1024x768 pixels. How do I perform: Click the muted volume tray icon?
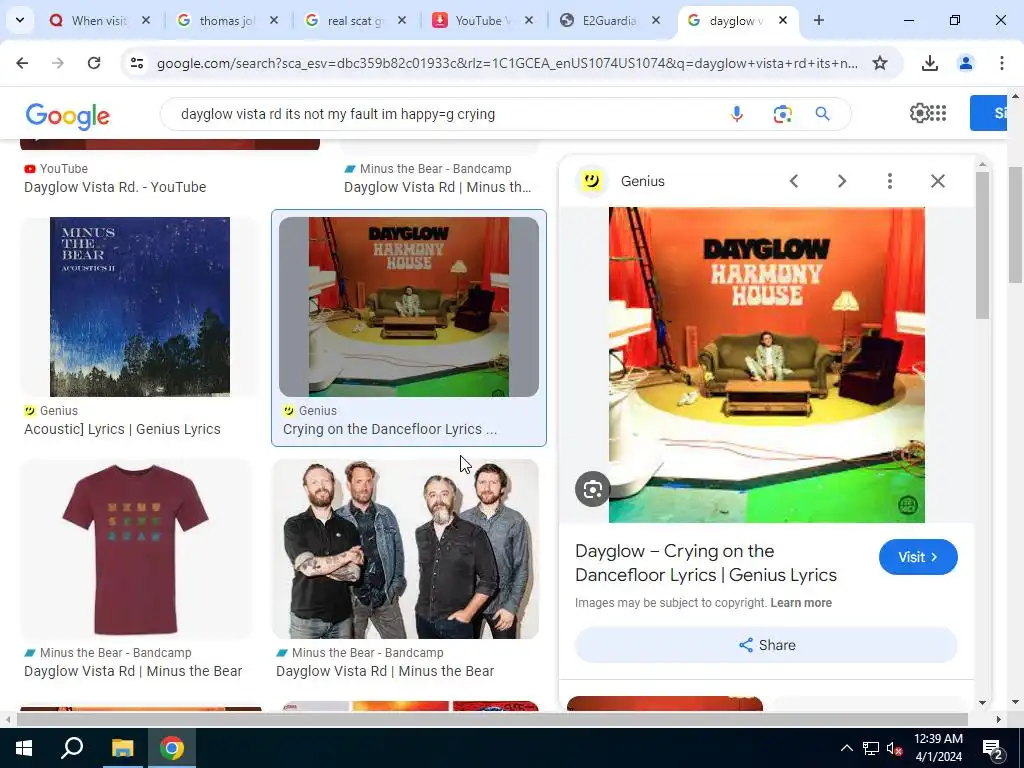point(895,748)
